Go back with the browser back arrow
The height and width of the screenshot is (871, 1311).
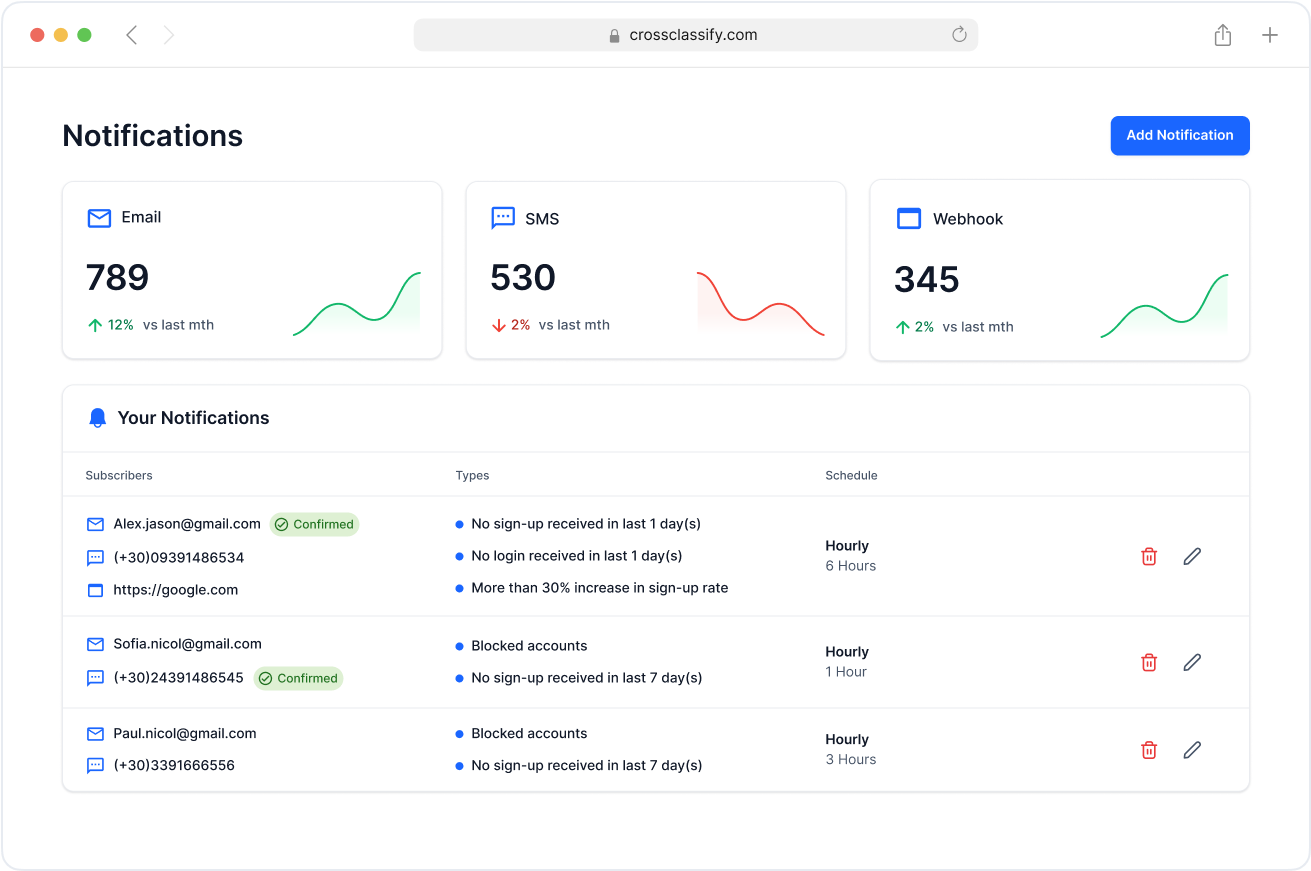(131, 35)
